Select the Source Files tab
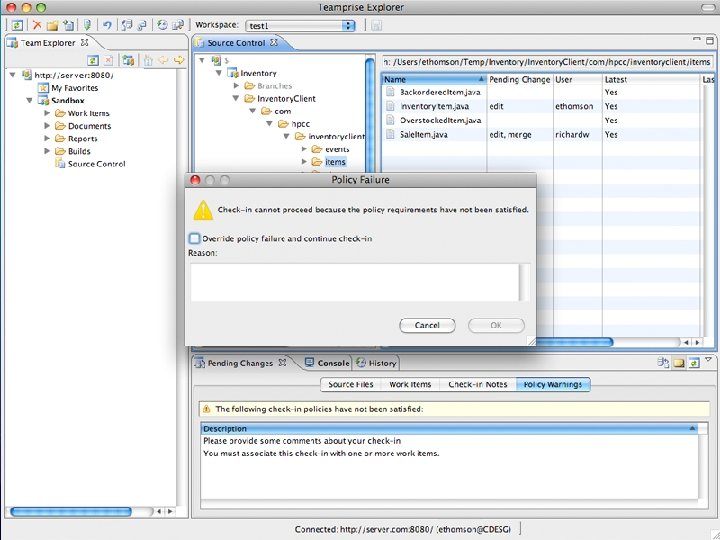The image size is (720, 540). (x=351, y=384)
